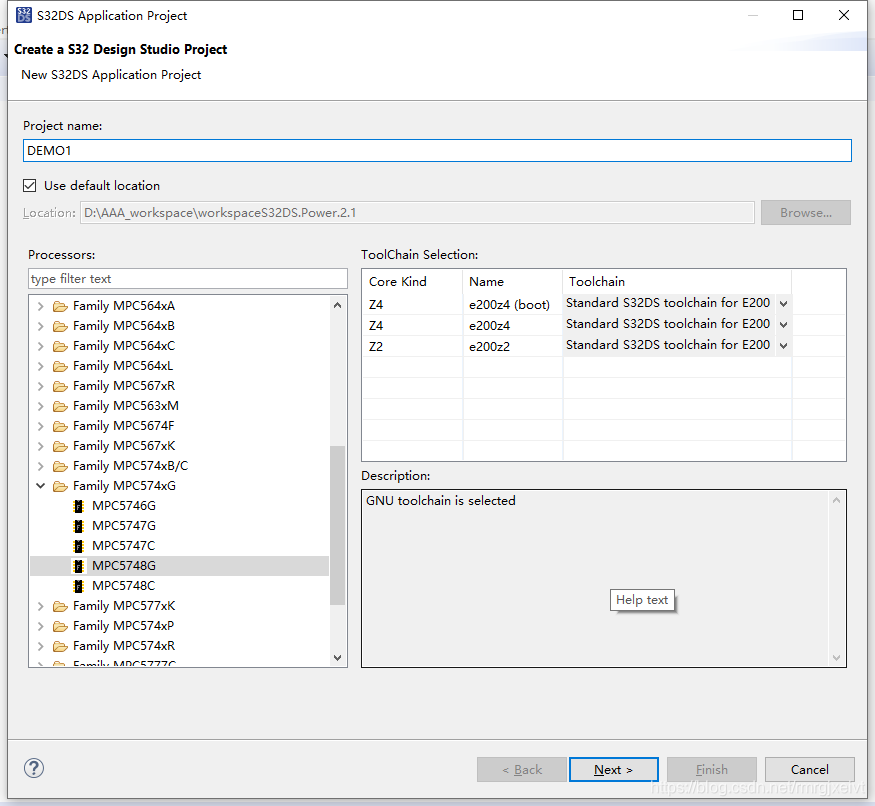Click the Family MPC577xK folder icon
875x806 pixels.
tap(60, 607)
